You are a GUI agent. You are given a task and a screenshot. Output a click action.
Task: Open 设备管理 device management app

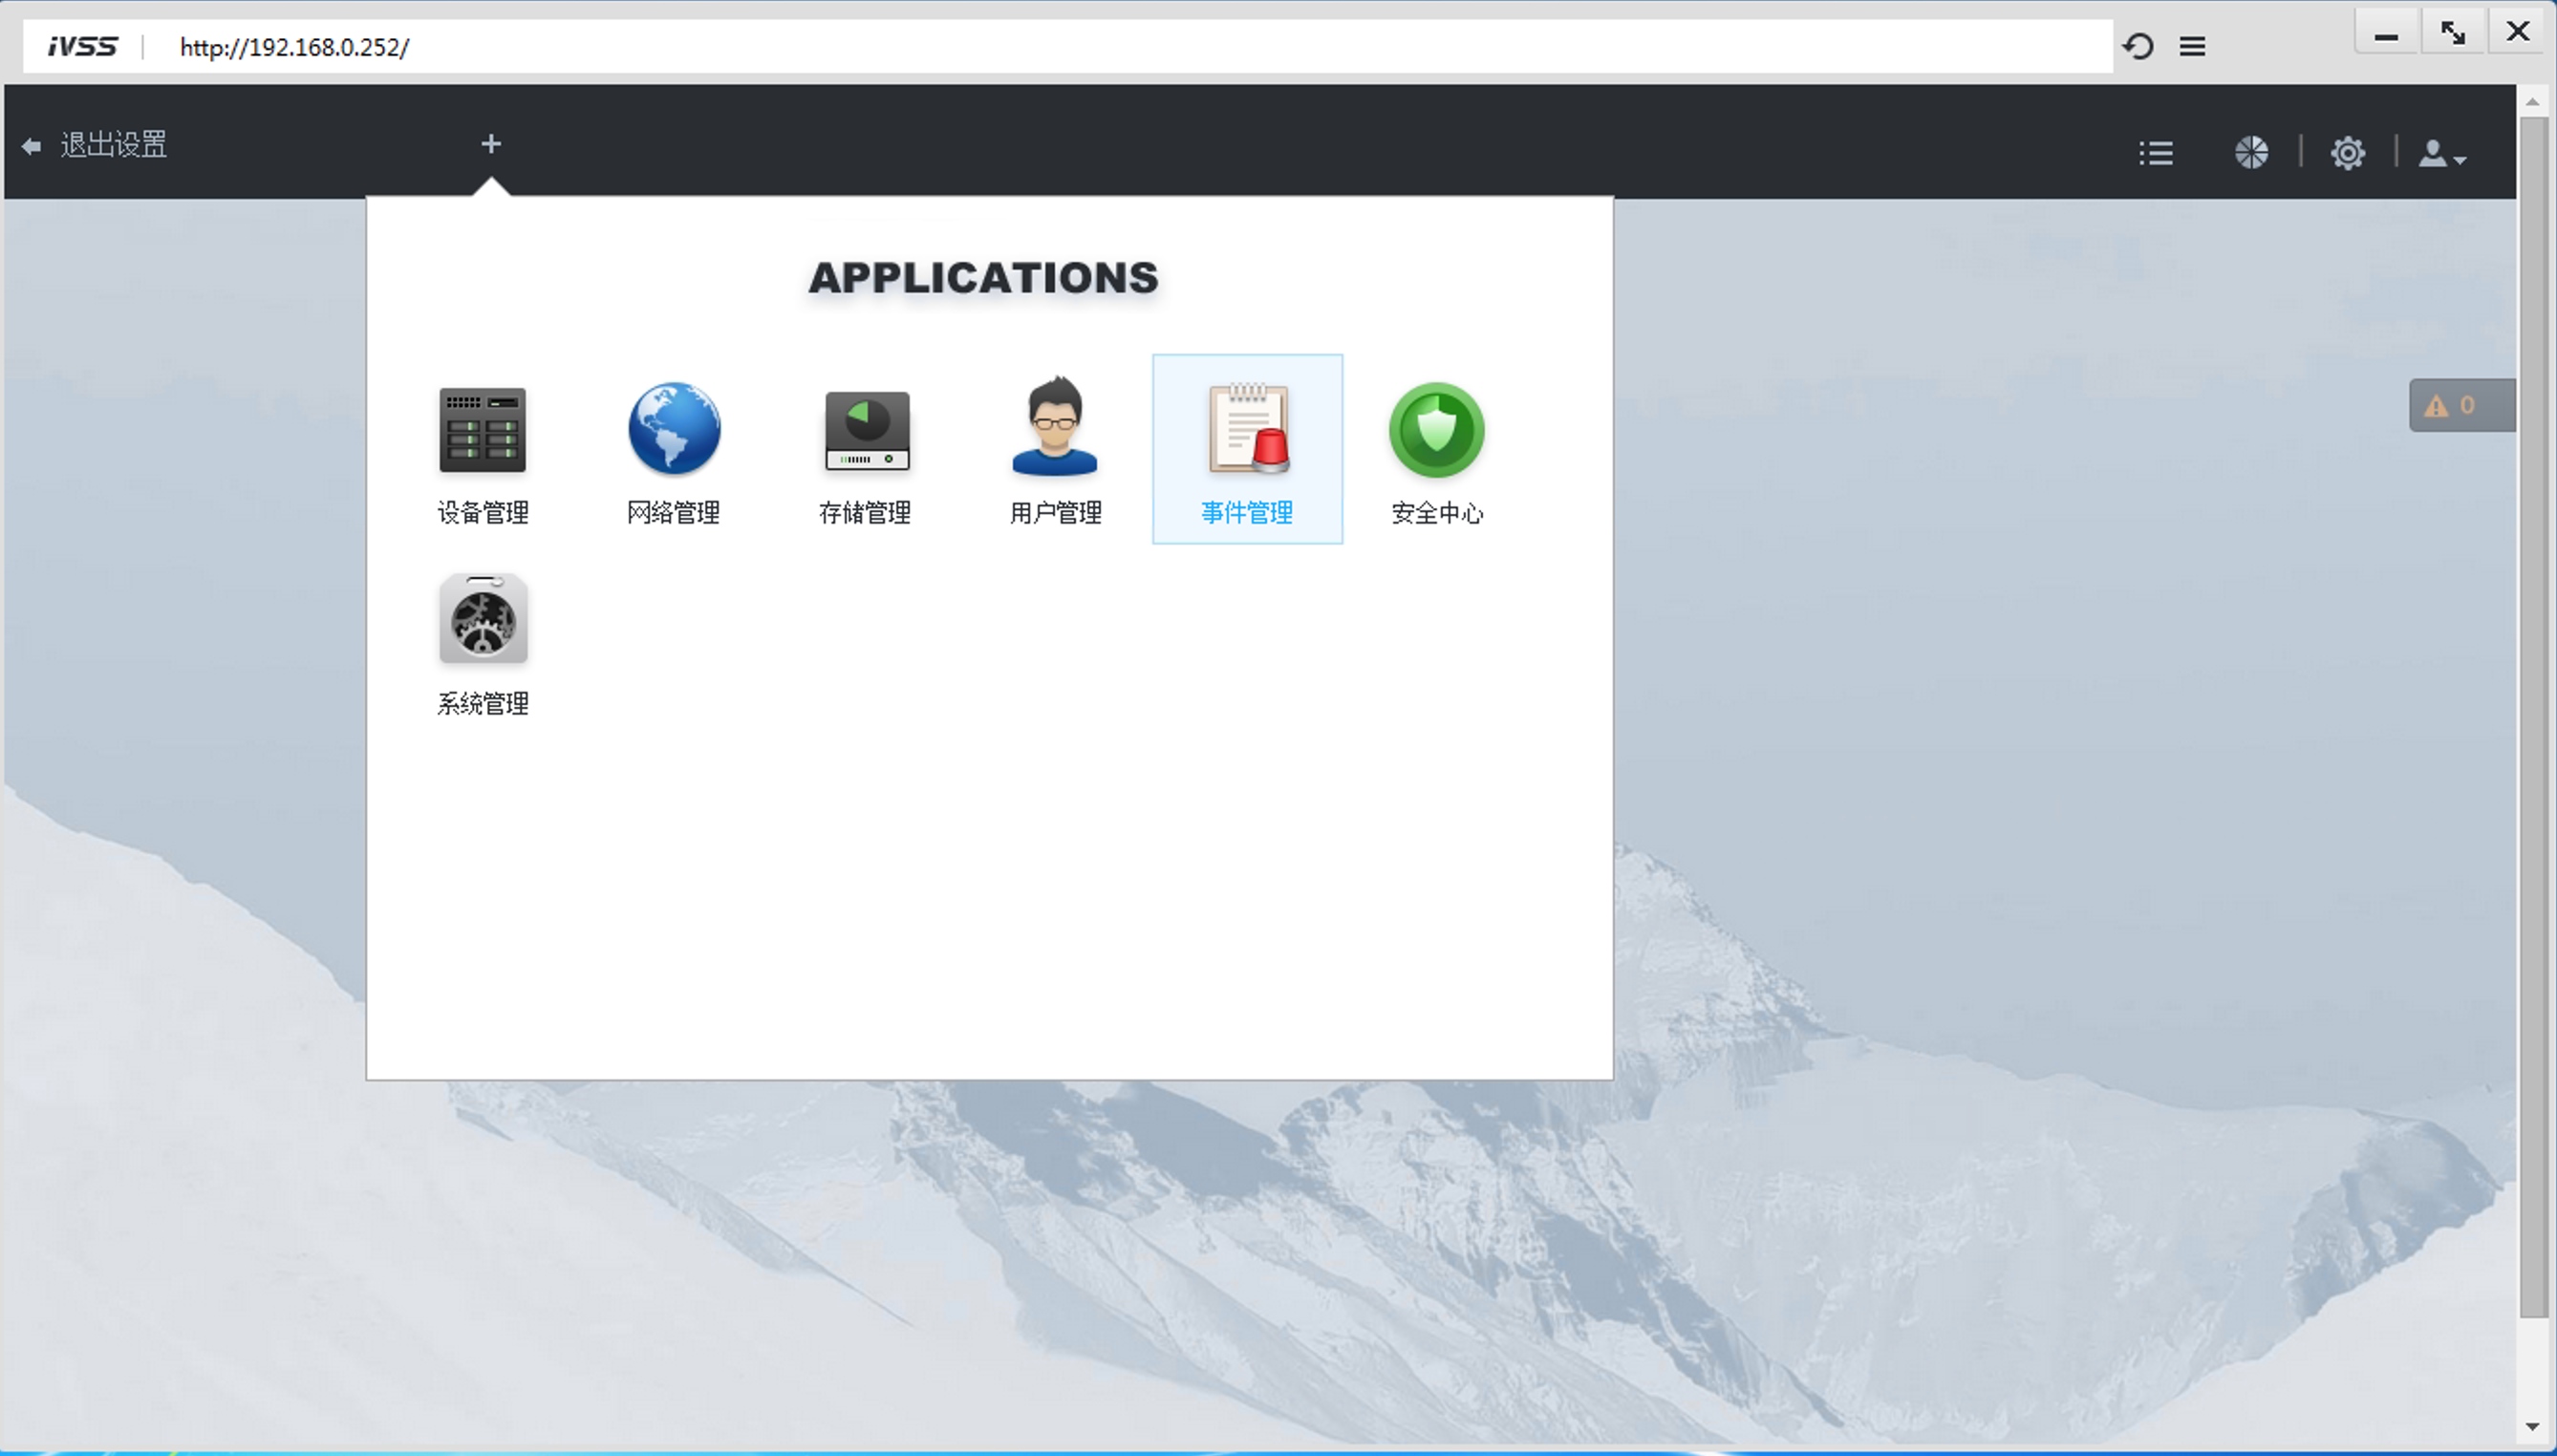click(482, 431)
